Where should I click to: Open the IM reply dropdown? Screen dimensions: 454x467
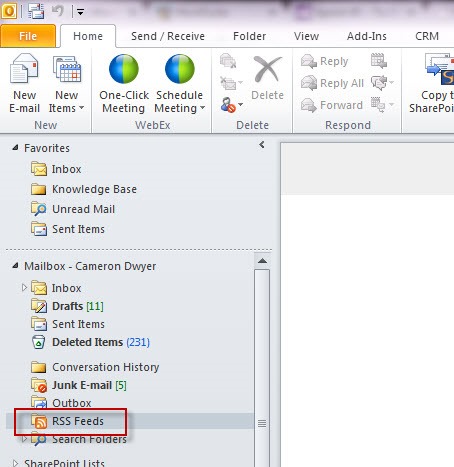[x=383, y=83]
